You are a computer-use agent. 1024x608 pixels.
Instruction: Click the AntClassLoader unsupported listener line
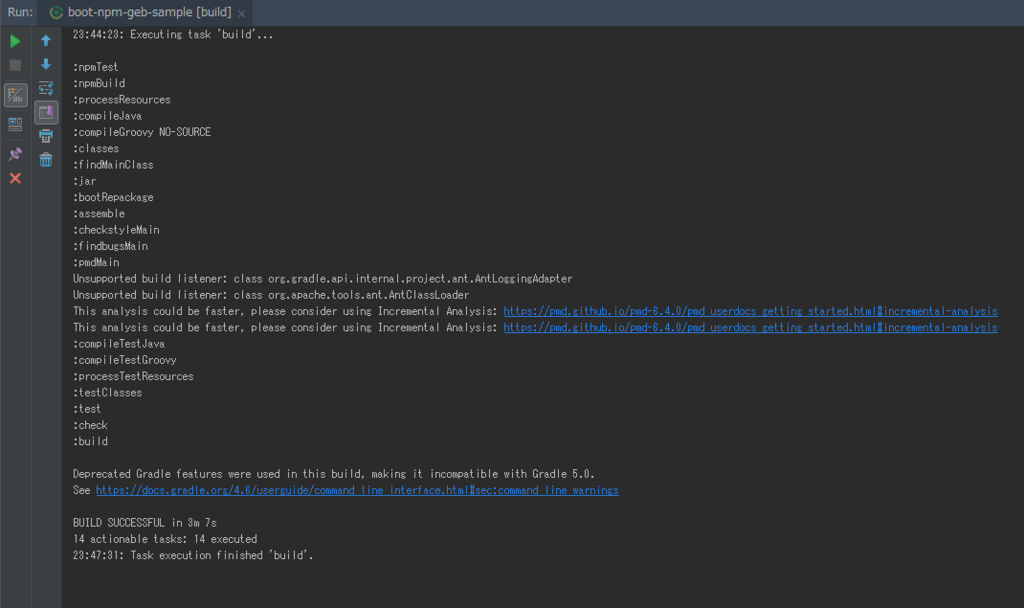[271, 295]
